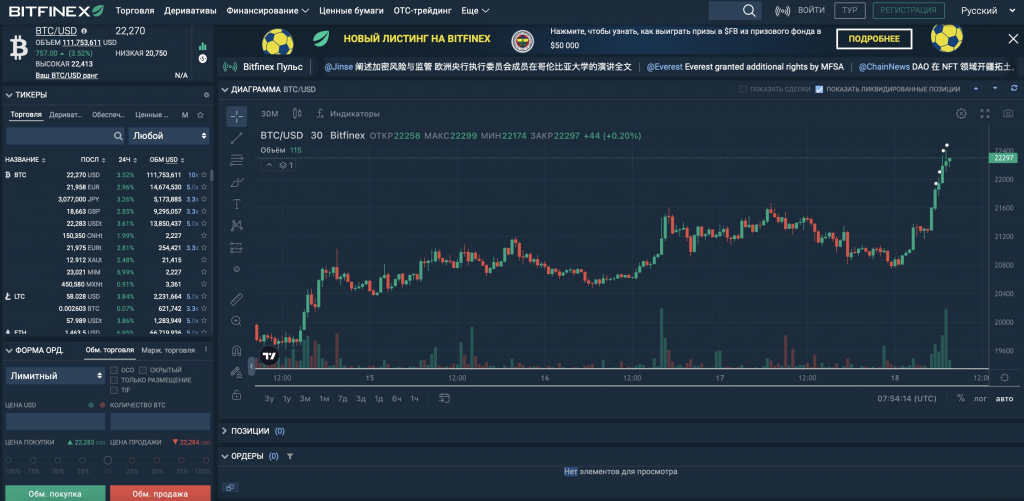The image size is (1024, 501).
Task: Click the go-to-date calendar icon
Action: point(445,398)
